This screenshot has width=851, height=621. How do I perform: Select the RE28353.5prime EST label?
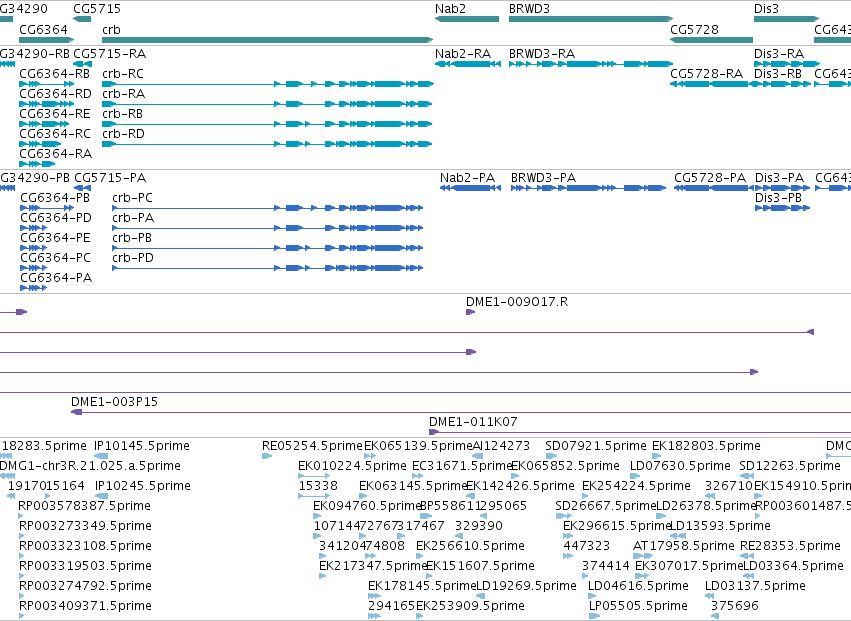coord(790,546)
